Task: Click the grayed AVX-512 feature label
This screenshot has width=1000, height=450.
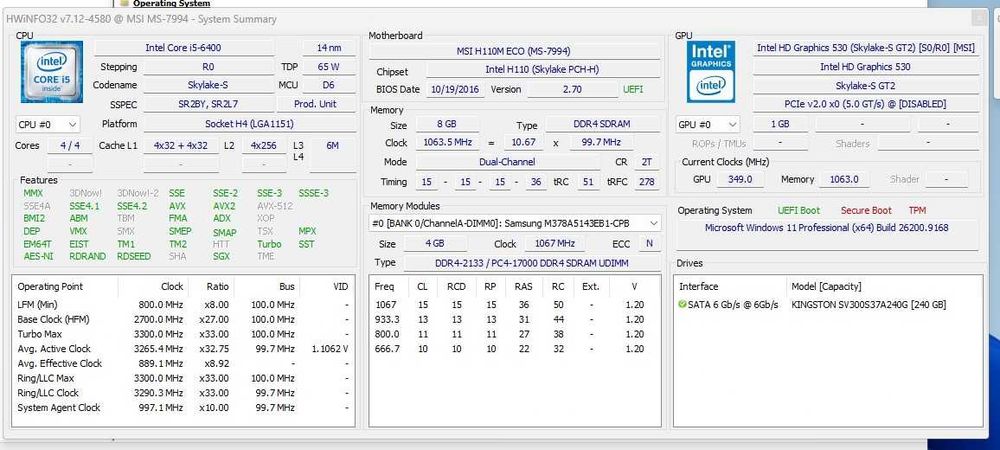Action: (x=275, y=206)
